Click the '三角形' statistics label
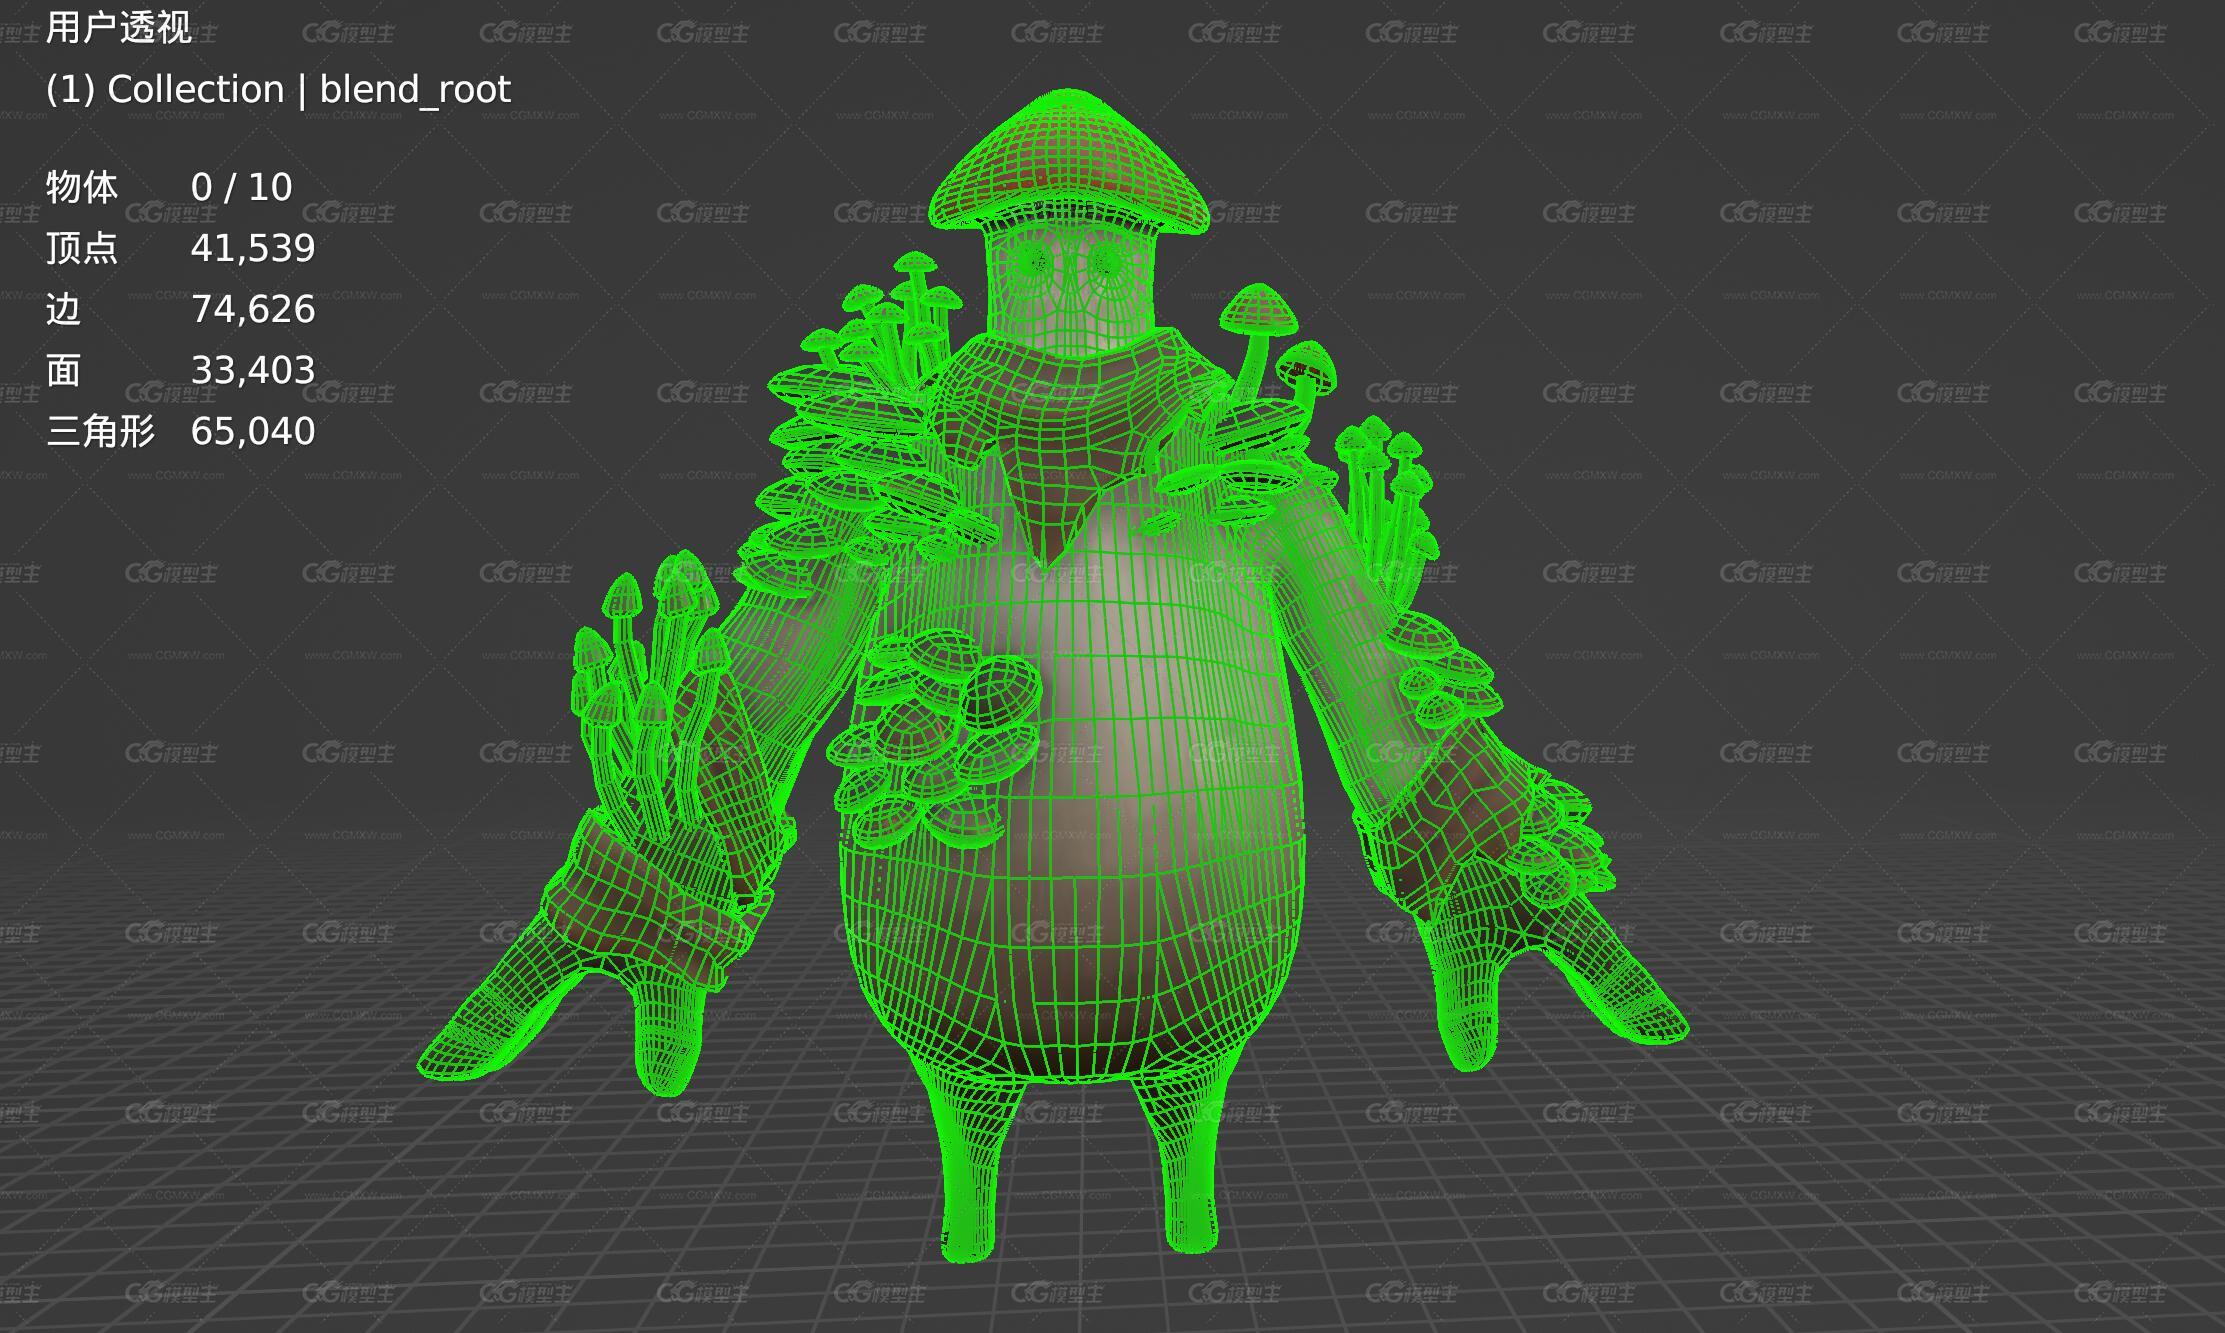 (x=100, y=431)
